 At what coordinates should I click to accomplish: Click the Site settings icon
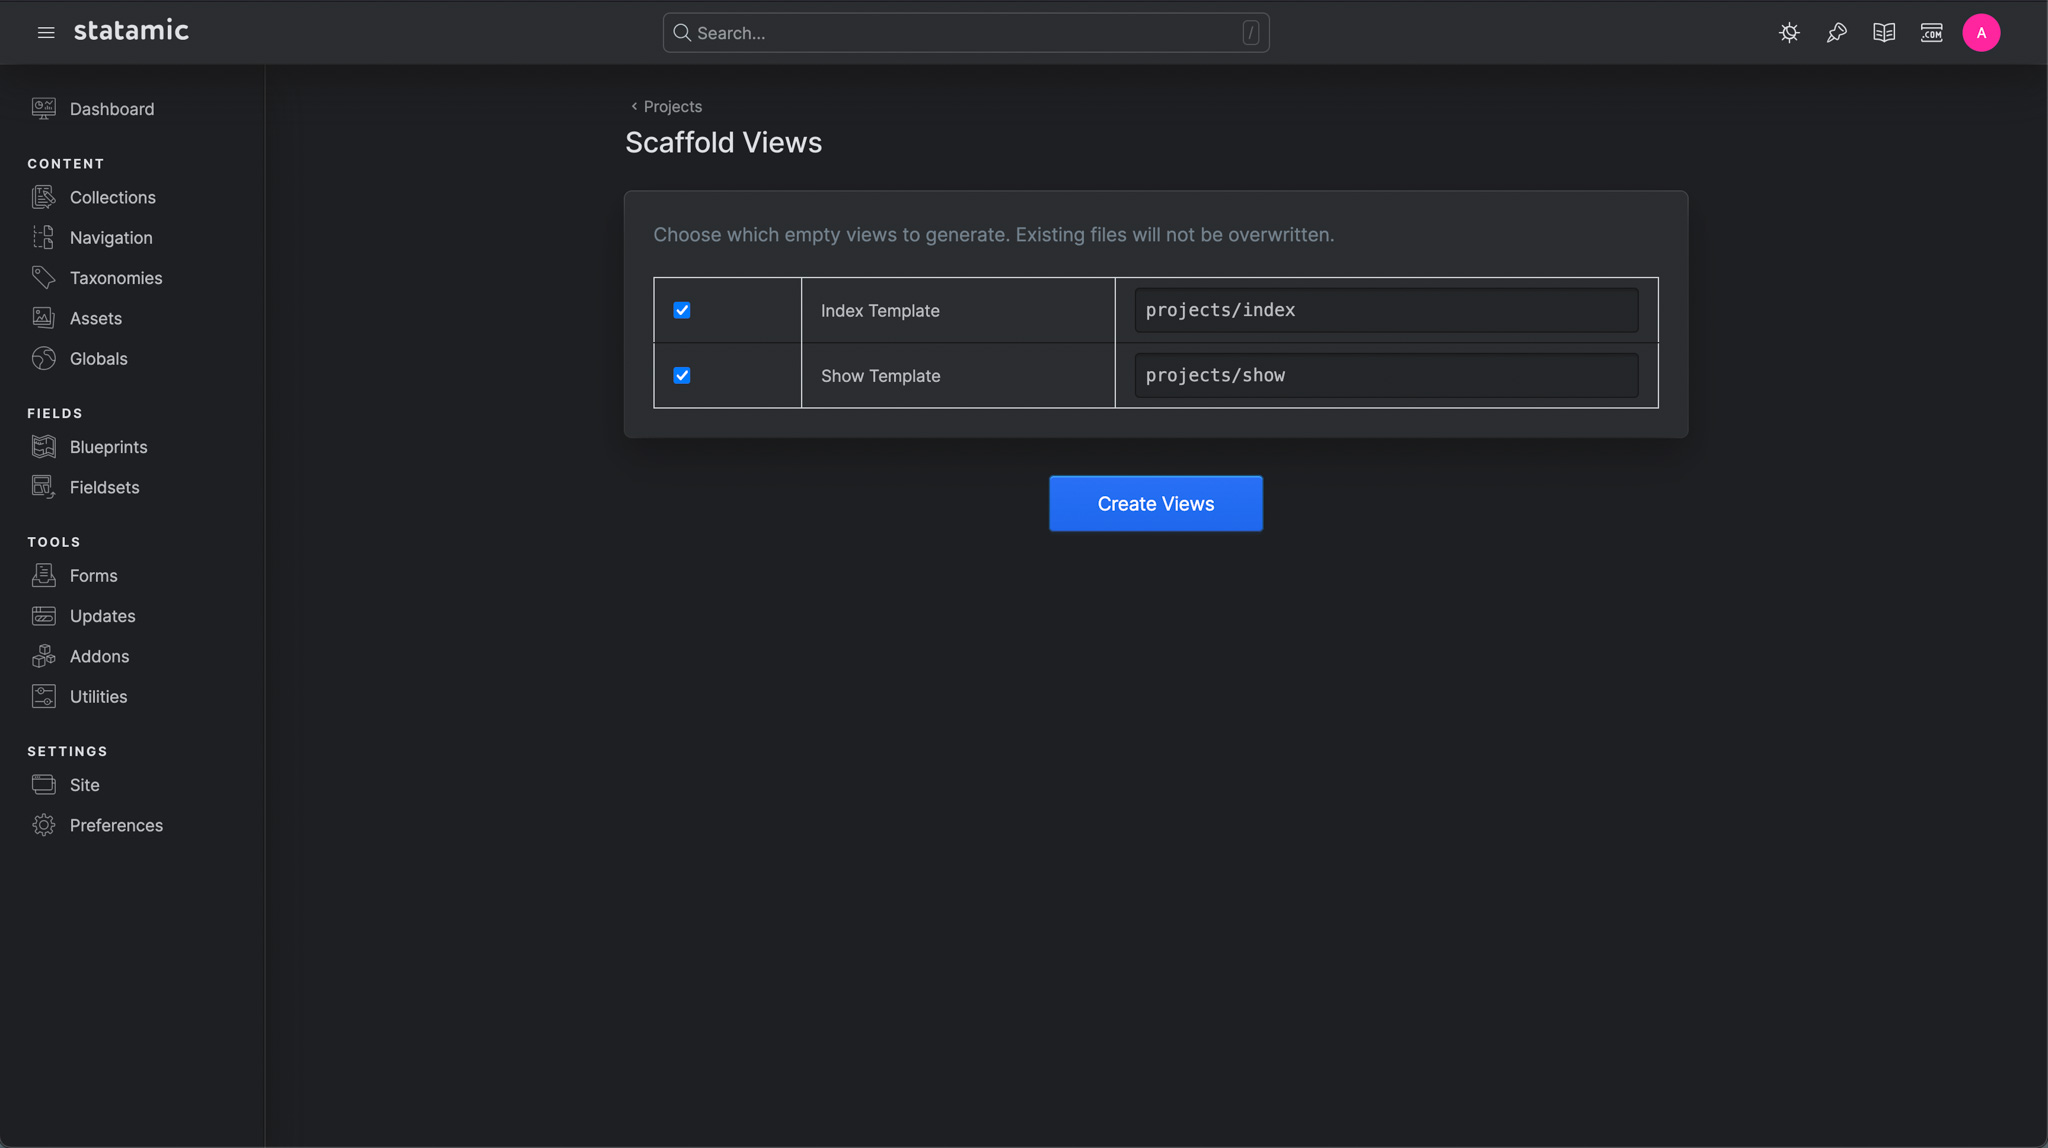(44, 785)
